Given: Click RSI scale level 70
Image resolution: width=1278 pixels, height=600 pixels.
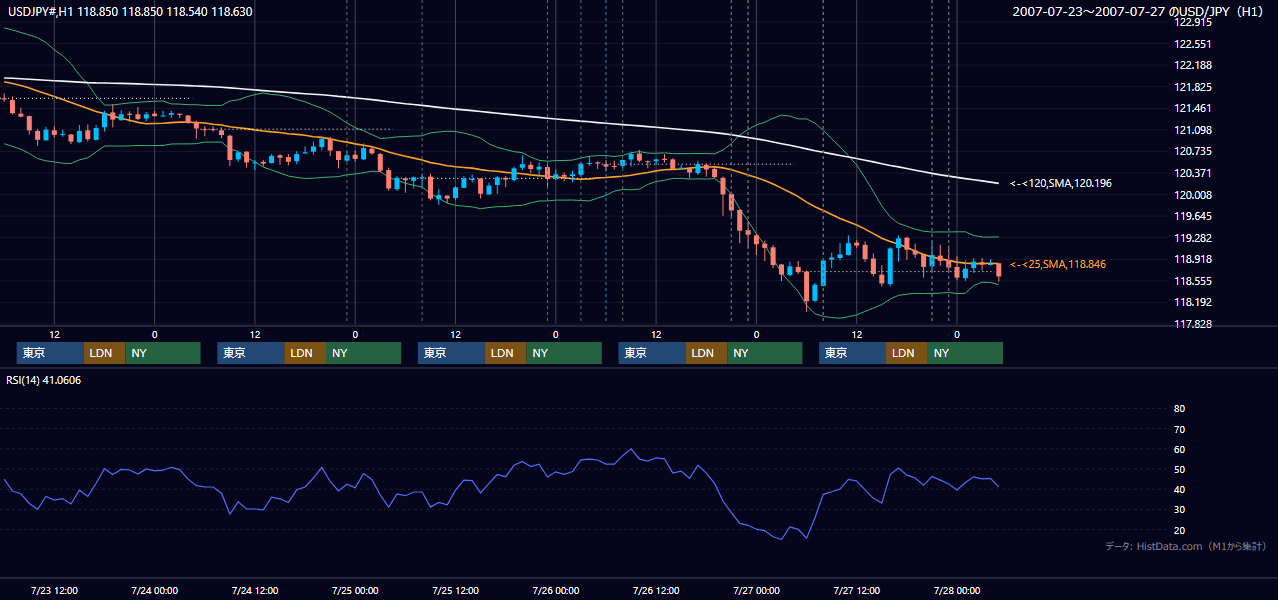Looking at the screenshot, I should [x=1179, y=429].
